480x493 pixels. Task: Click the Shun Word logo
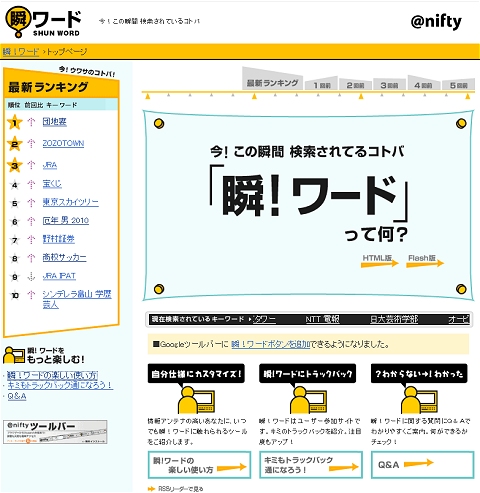pyautogui.click(x=43, y=22)
